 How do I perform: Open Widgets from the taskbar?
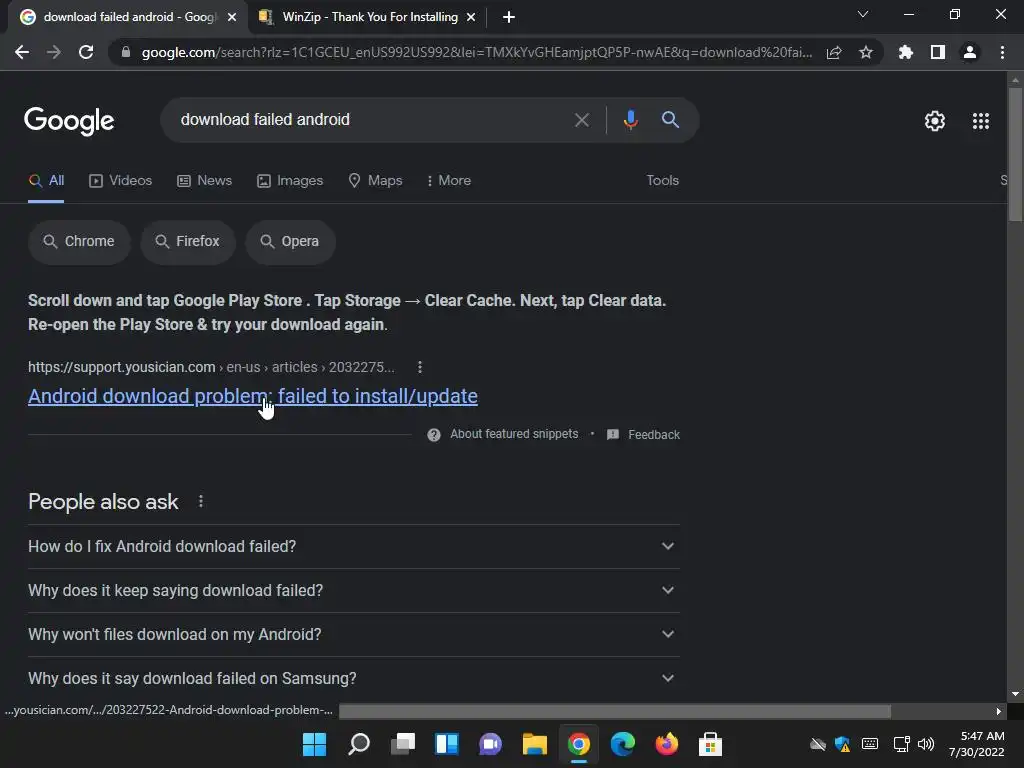(447, 744)
